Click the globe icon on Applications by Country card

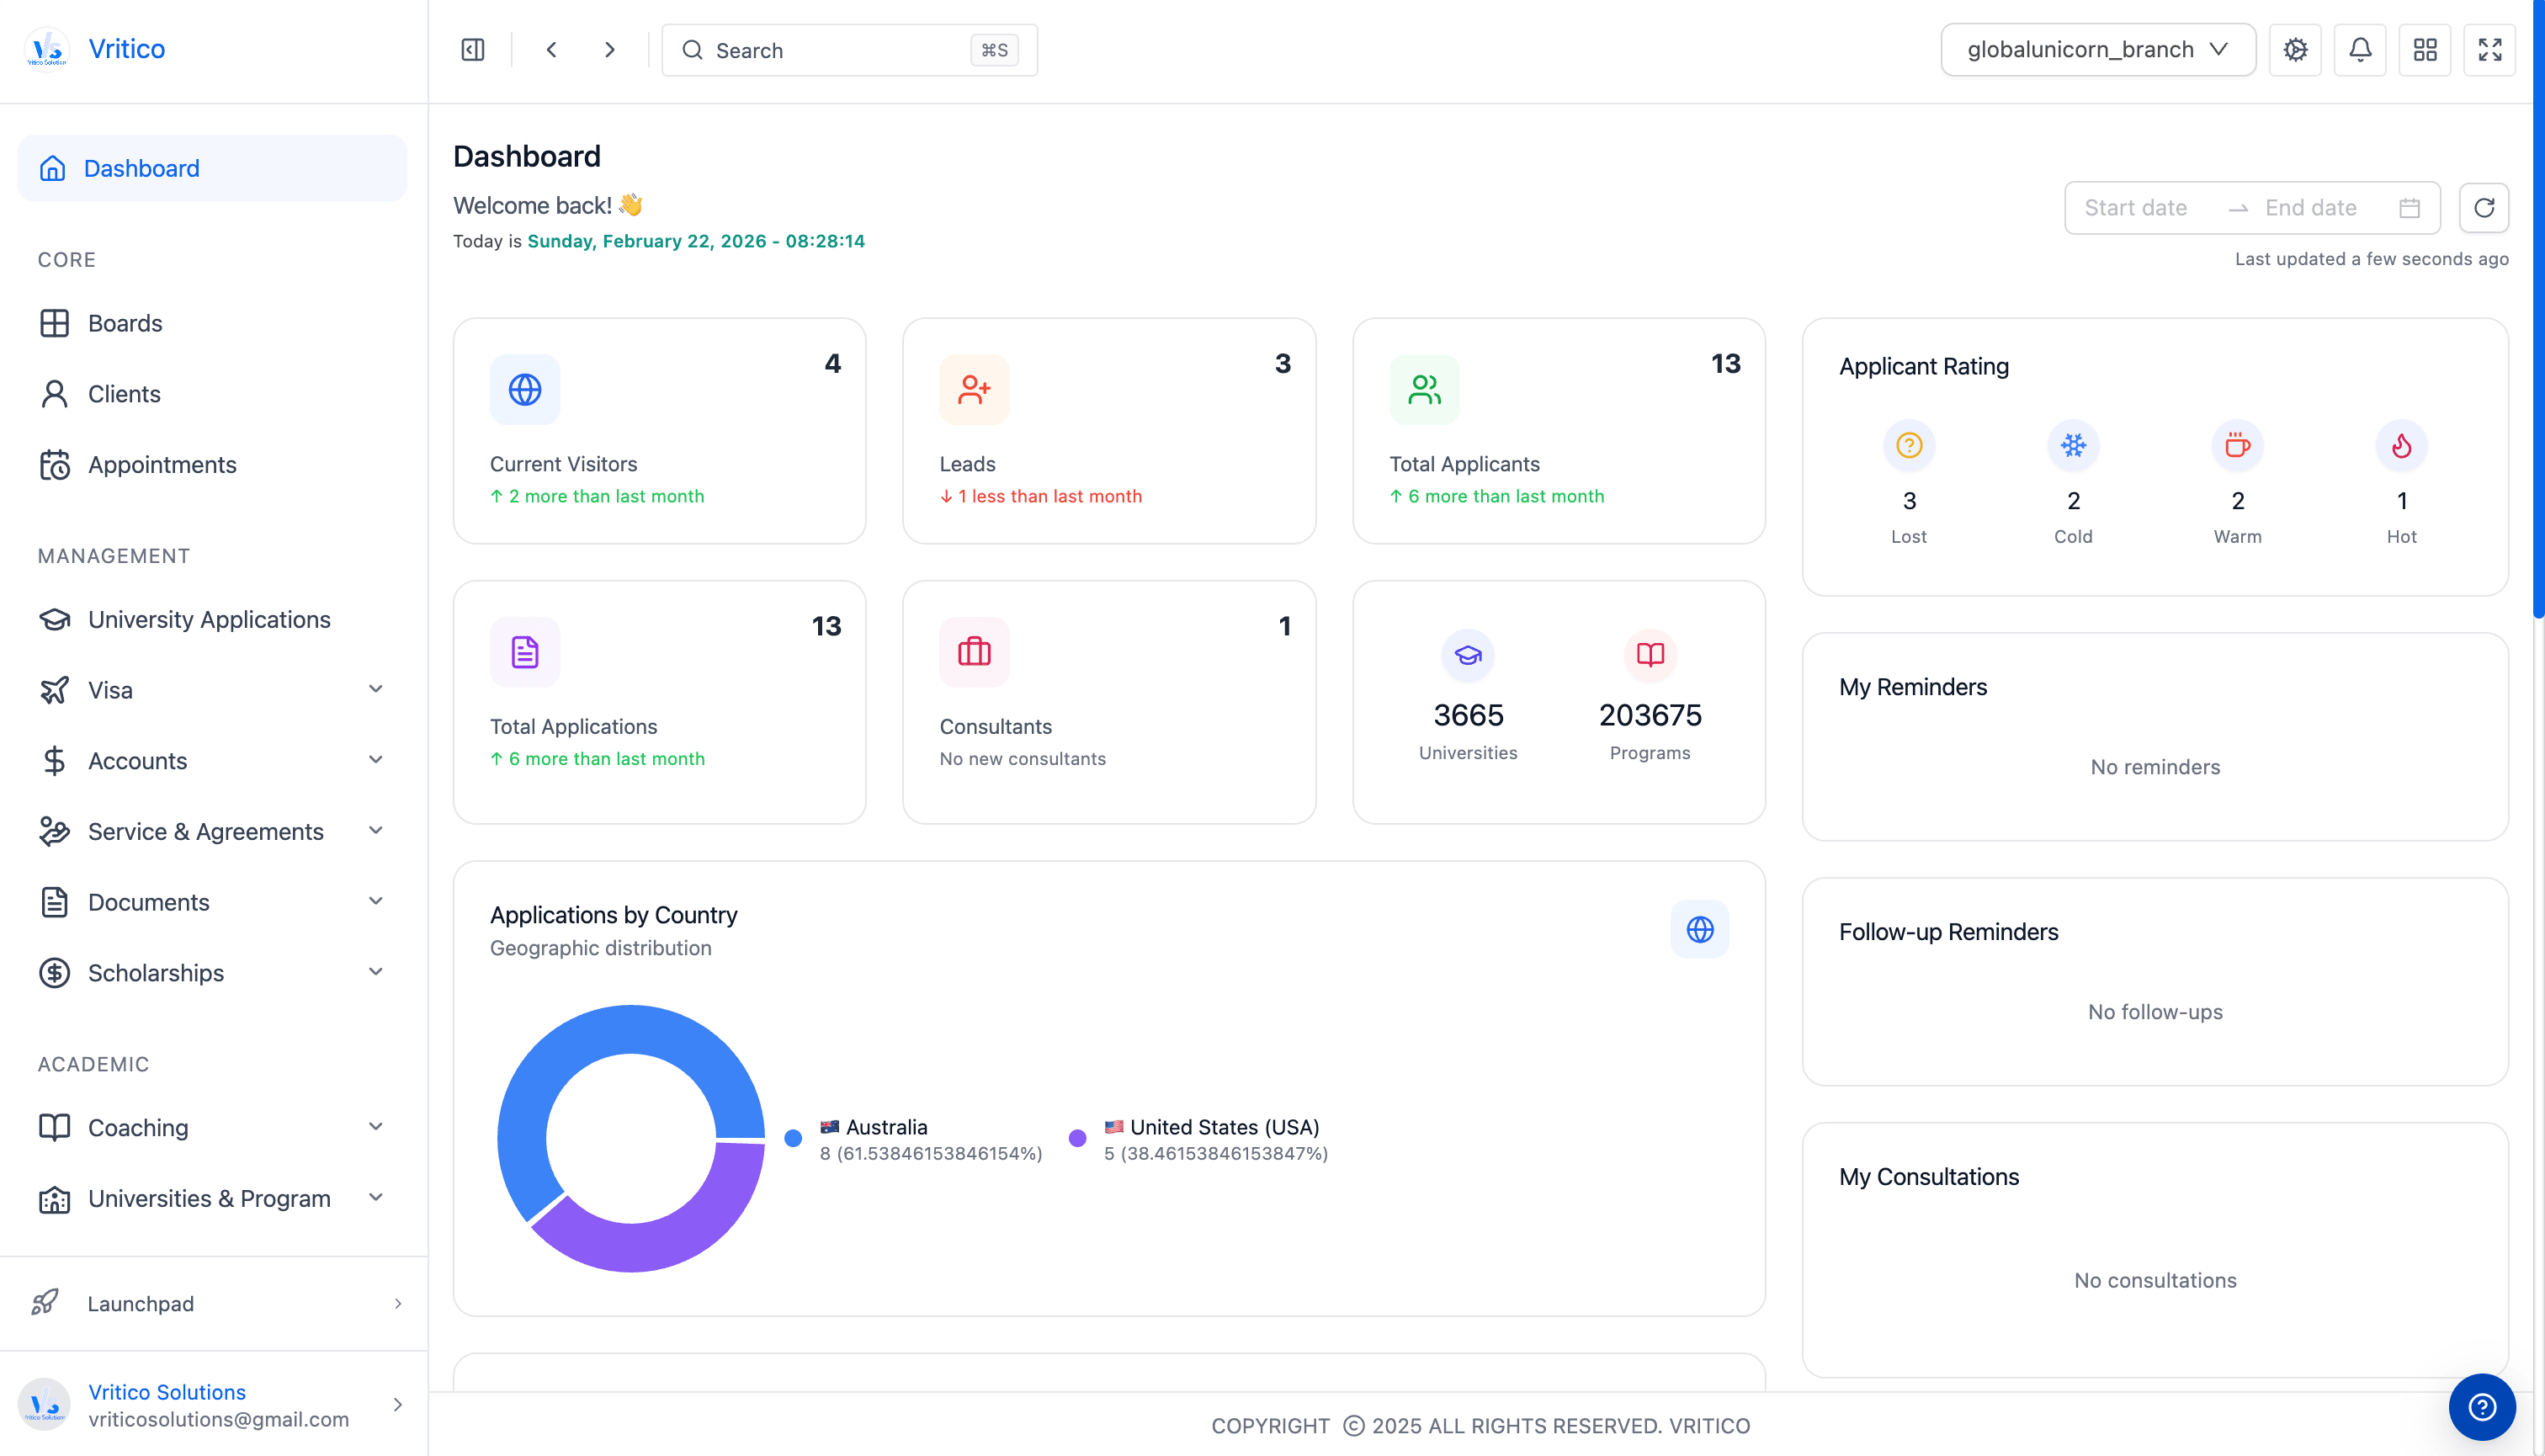point(1700,929)
